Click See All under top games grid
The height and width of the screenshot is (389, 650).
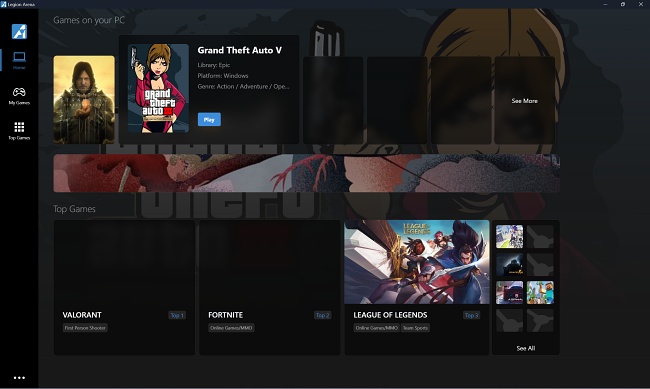pyautogui.click(x=526, y=348)
